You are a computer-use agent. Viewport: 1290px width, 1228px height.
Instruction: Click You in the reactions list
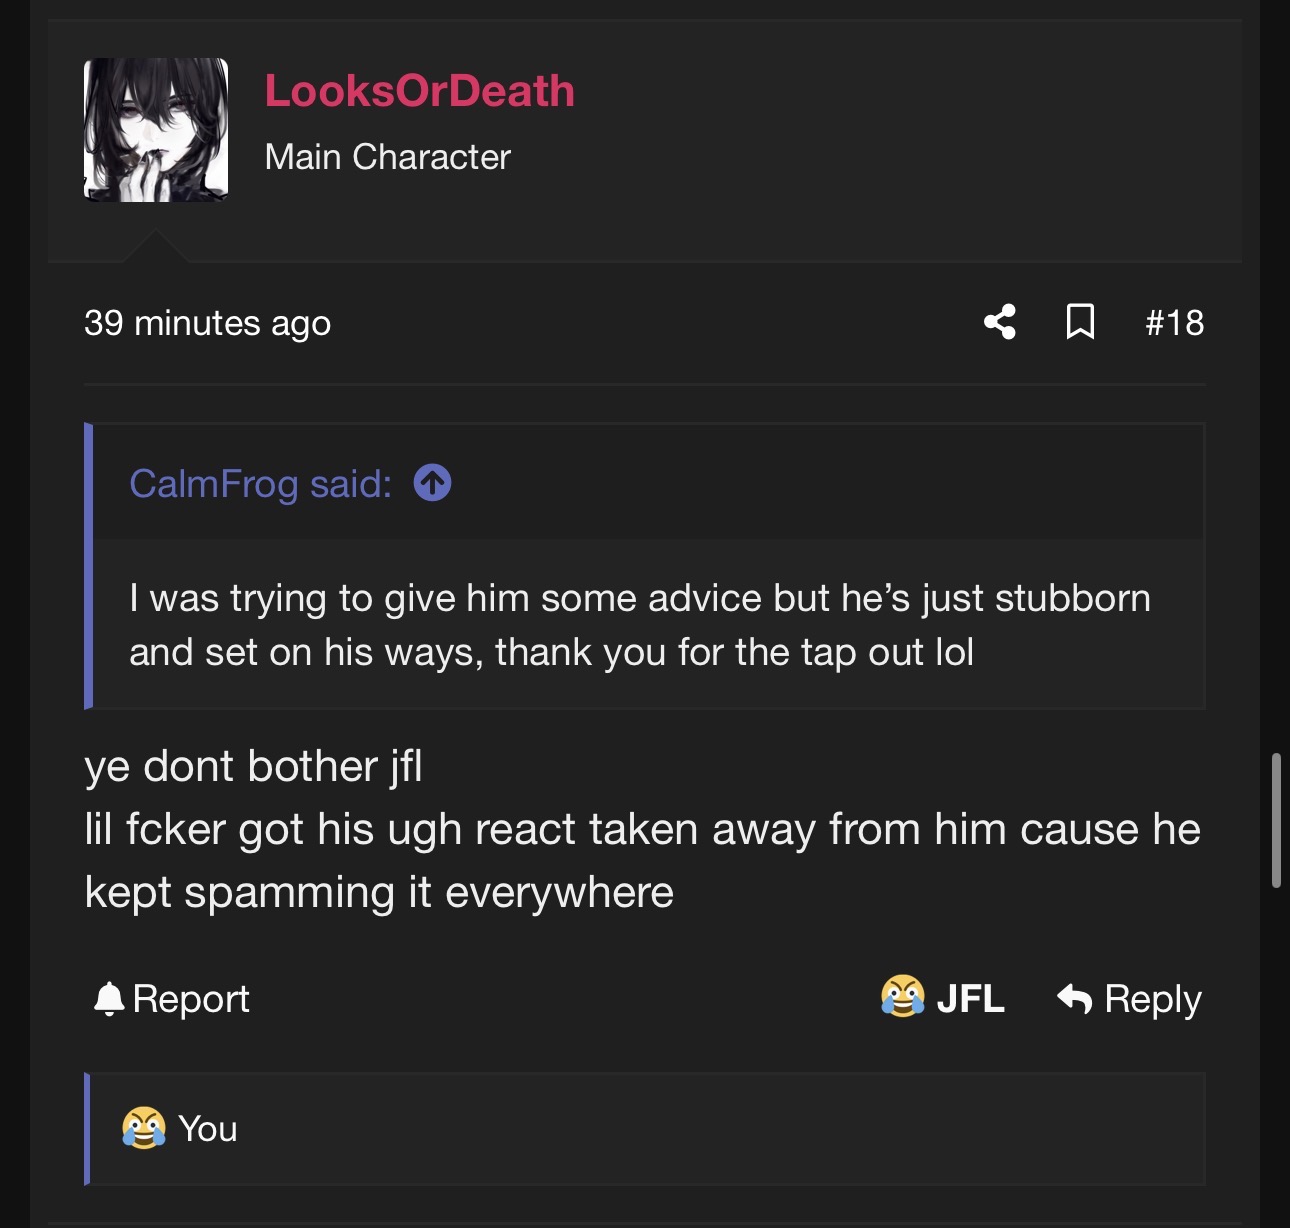208,1129
